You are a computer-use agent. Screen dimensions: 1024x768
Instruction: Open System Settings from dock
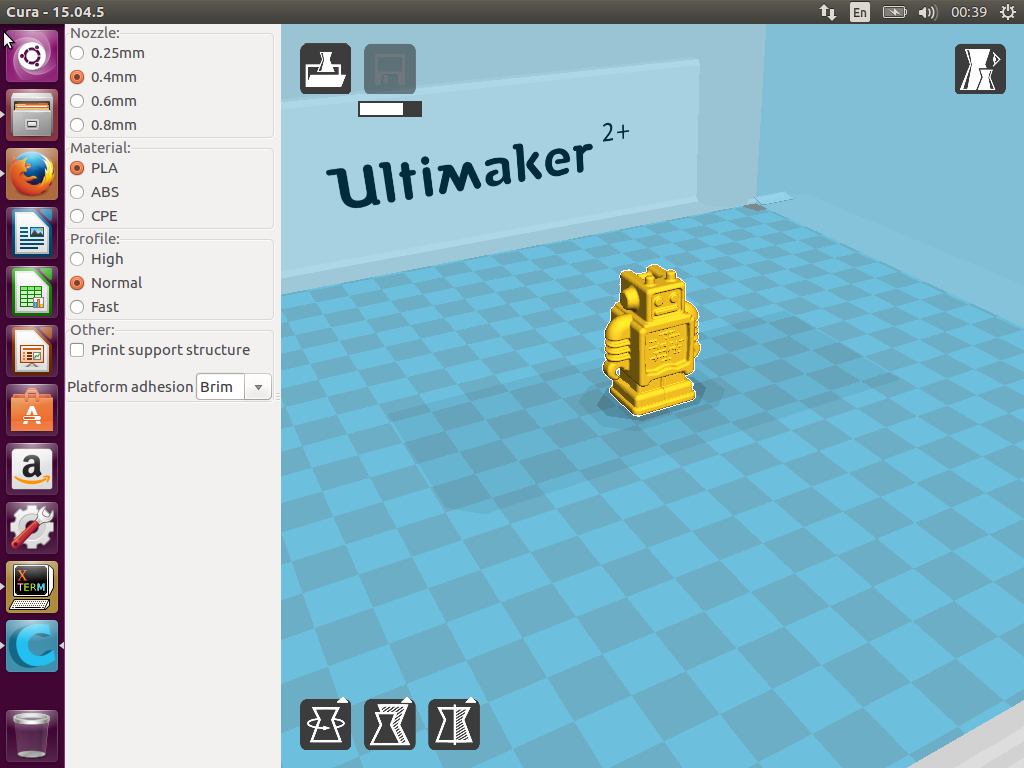click(x=32, y=528)
